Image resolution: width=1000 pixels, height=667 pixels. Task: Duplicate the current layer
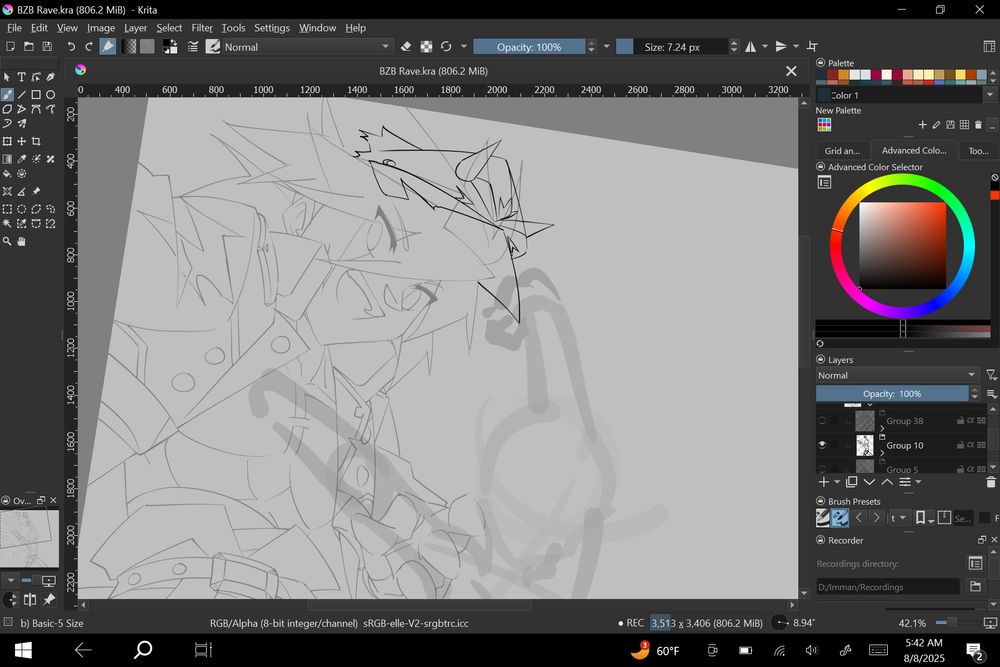click(851, 482)
